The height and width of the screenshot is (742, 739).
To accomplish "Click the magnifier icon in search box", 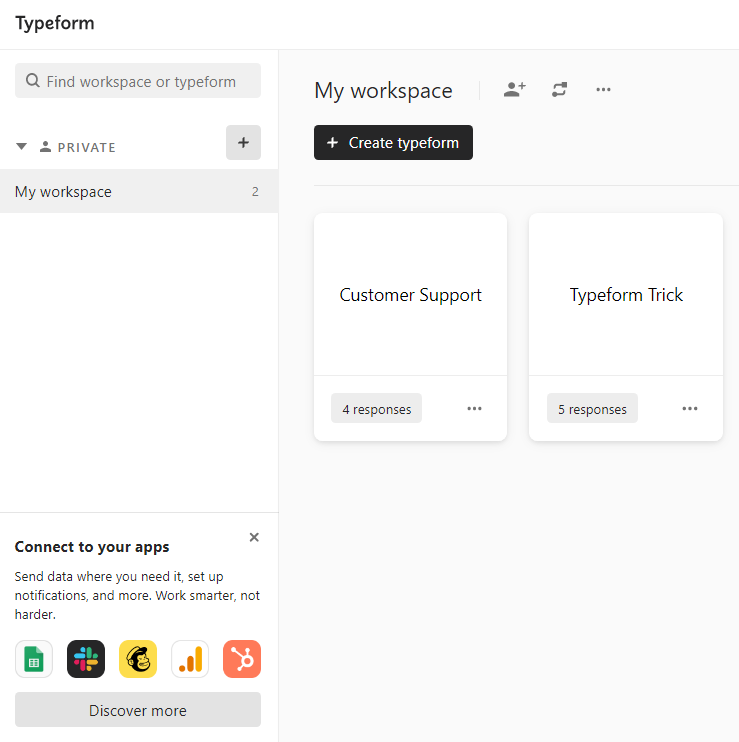I will point(33,80).
